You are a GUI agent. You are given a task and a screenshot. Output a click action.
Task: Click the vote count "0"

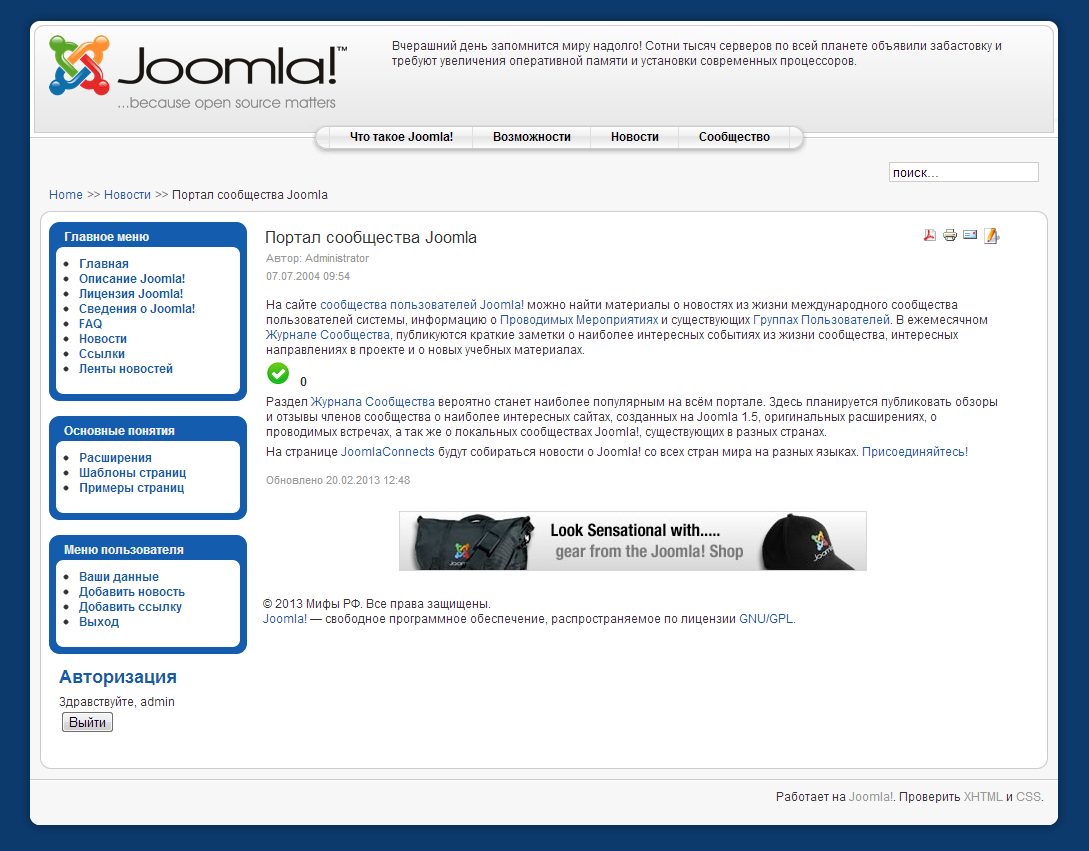tap(303, 381)
